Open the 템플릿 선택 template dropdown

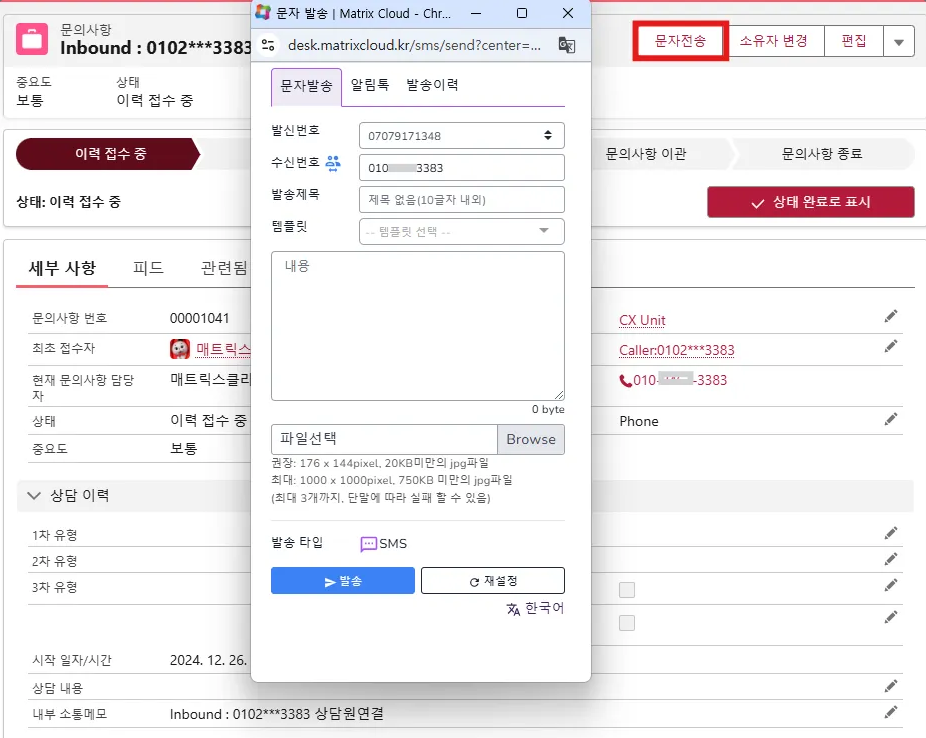coord(461,232)
